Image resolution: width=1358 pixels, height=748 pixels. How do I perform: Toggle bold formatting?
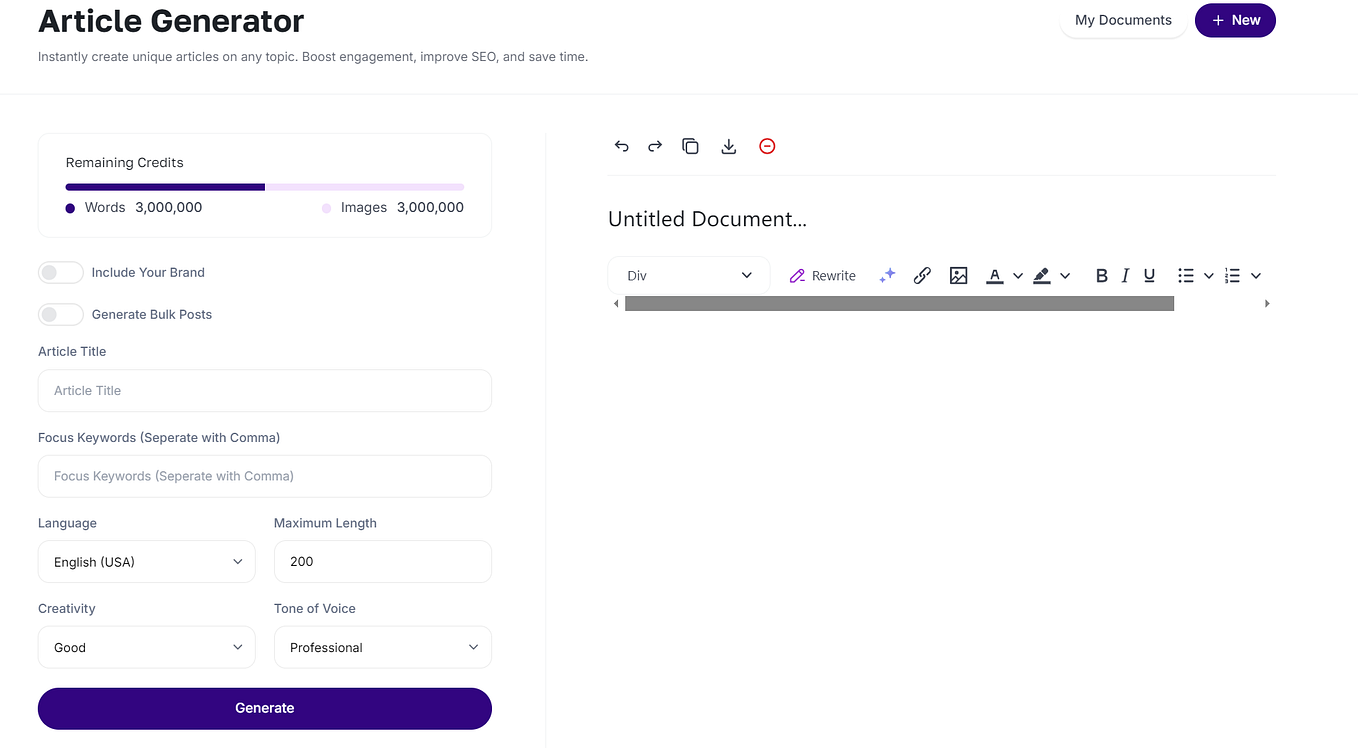[x=1101, y=275]
